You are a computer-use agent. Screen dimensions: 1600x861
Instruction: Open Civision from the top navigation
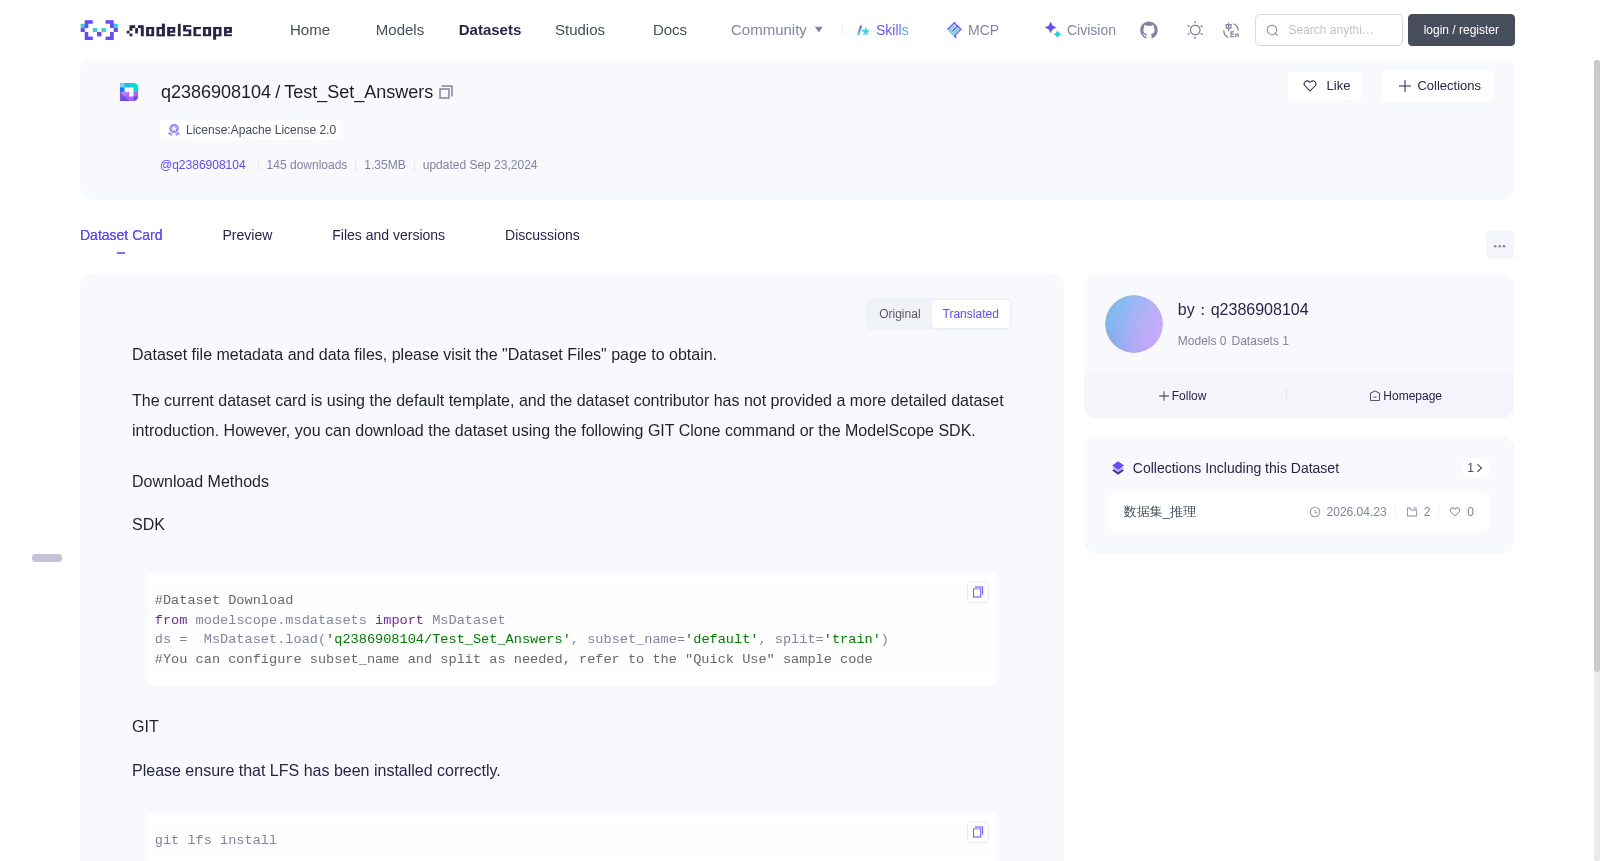pyautogui.click(x=1080, y=30)
